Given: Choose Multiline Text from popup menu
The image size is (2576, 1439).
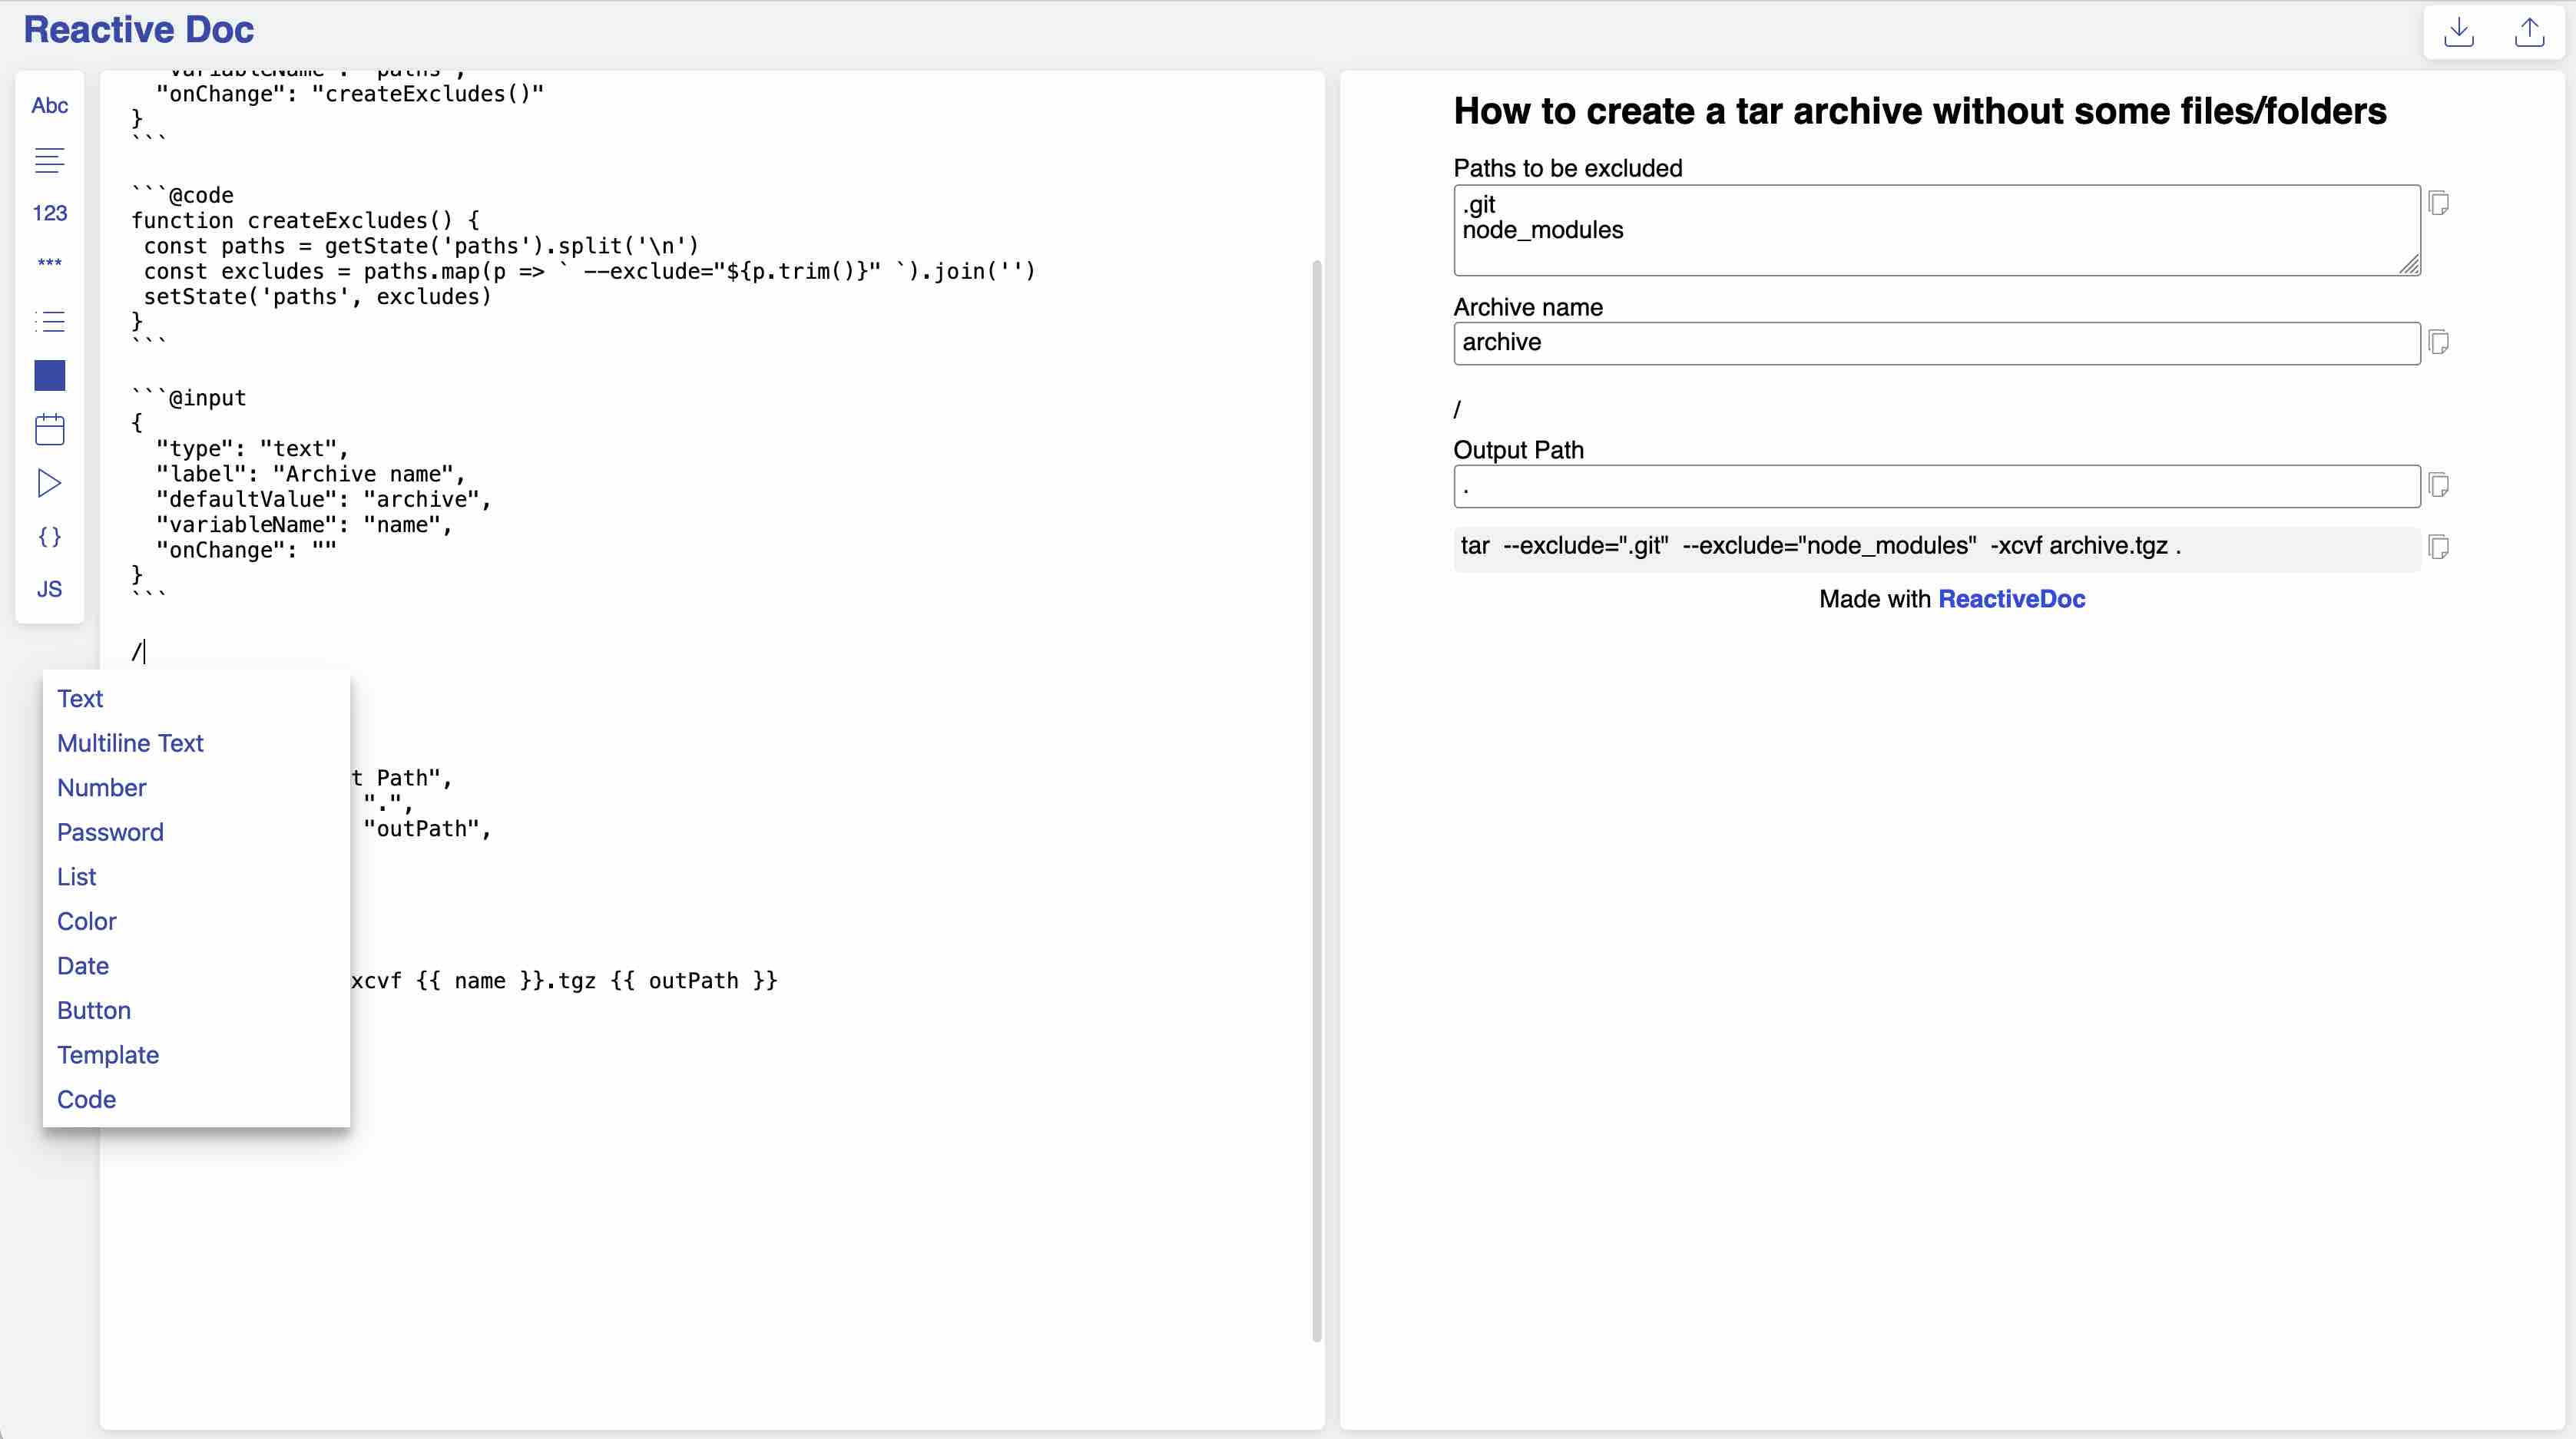Looking at the screenshot, I should click(130, 743).
